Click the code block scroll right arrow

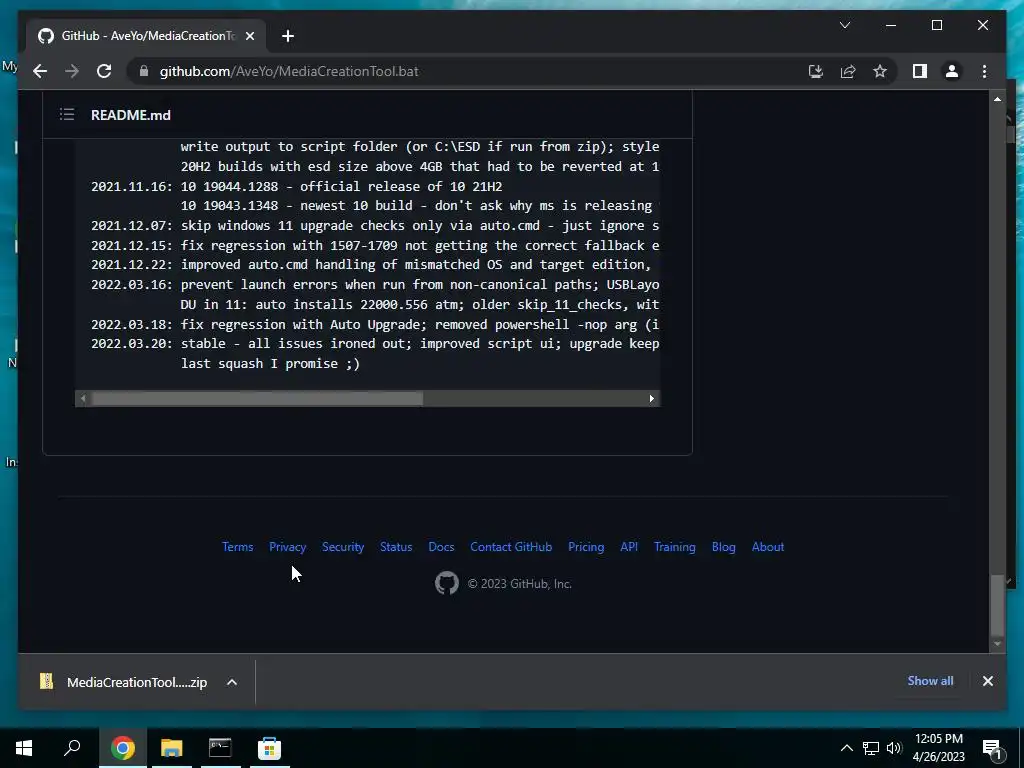[x=651, y=398]
